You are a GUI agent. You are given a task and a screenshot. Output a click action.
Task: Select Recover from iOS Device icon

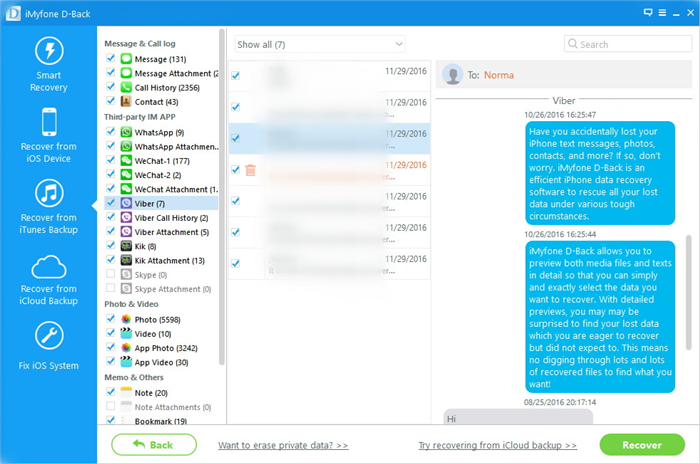pyautogui.click(x=49, y=121)
